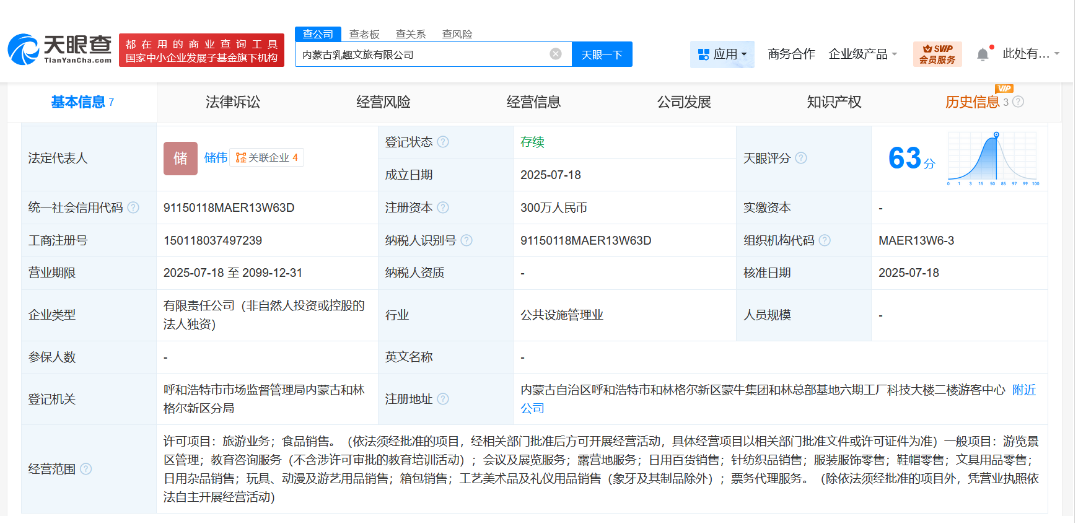Select the 基本信息 tab
This screenshot has width=1075, height=523.
pyautogui.click(x=82, y=102)
